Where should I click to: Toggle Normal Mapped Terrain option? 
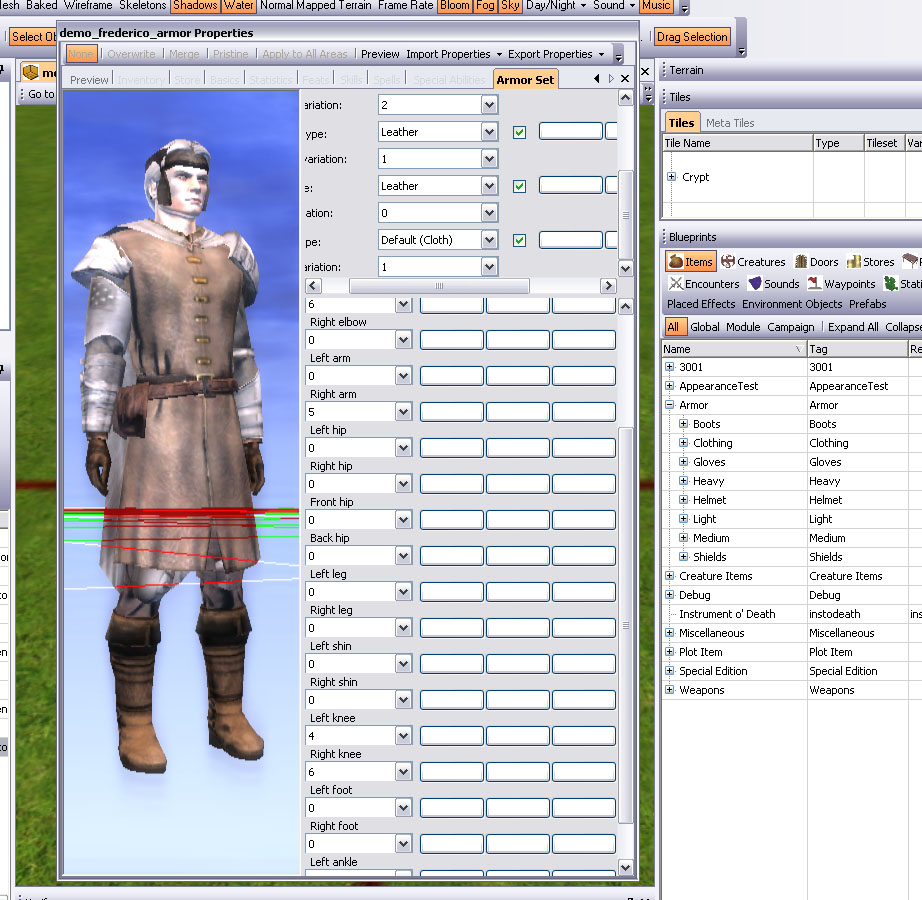[x=316, y=6]
